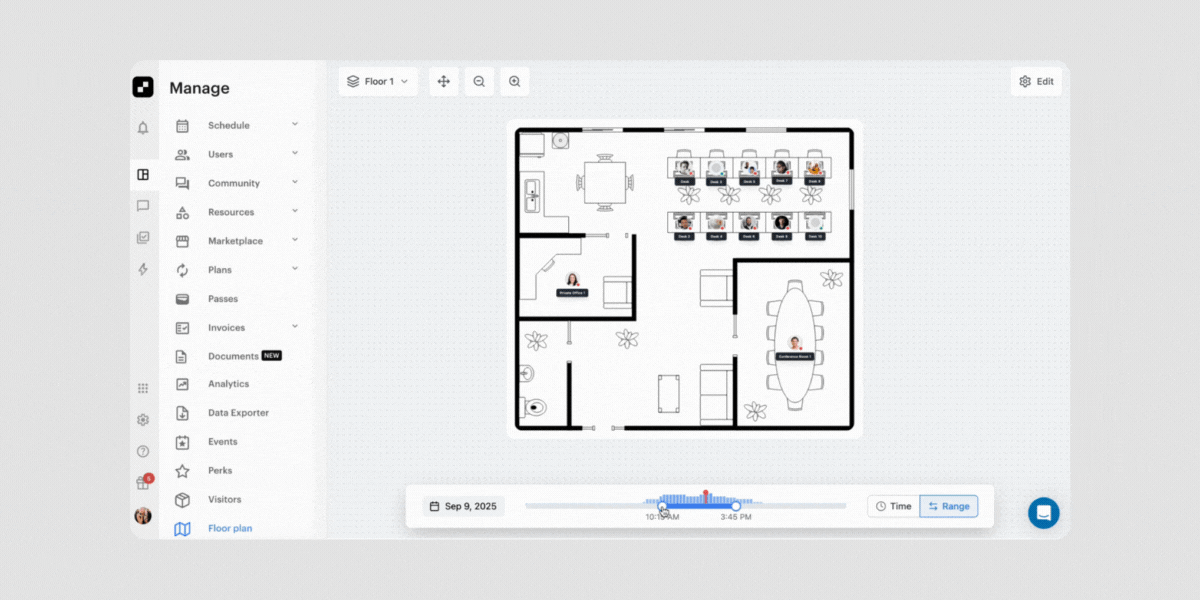Zoom out using the magnifier minus icon

pyautogui.click(x=479, y=81)
